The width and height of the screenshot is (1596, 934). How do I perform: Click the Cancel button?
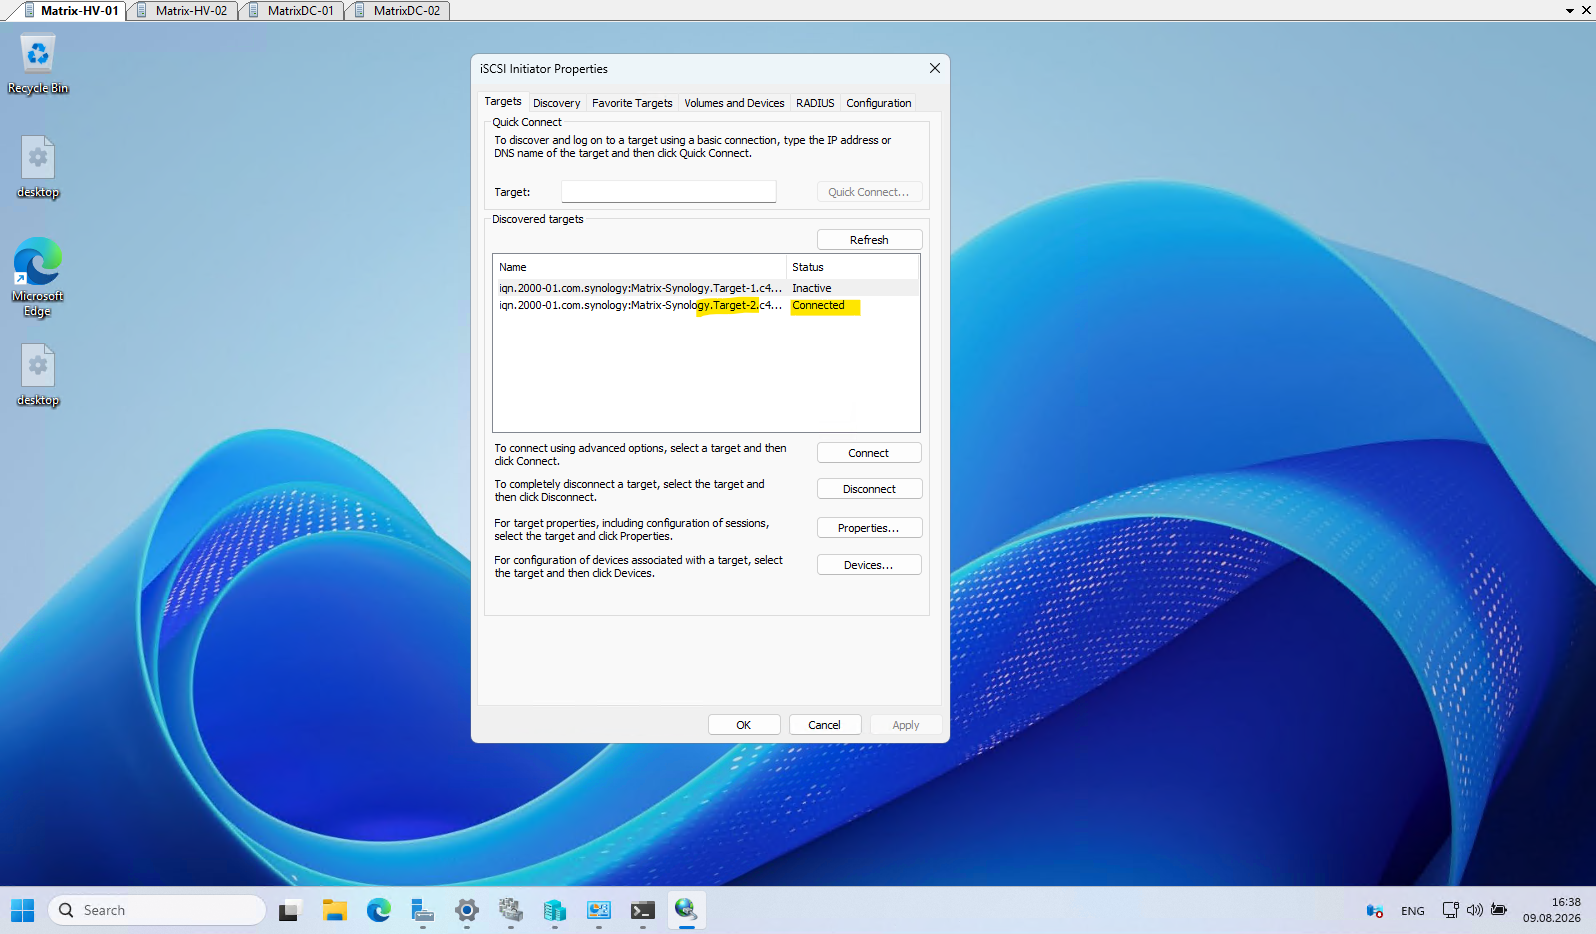pos(824,725)
